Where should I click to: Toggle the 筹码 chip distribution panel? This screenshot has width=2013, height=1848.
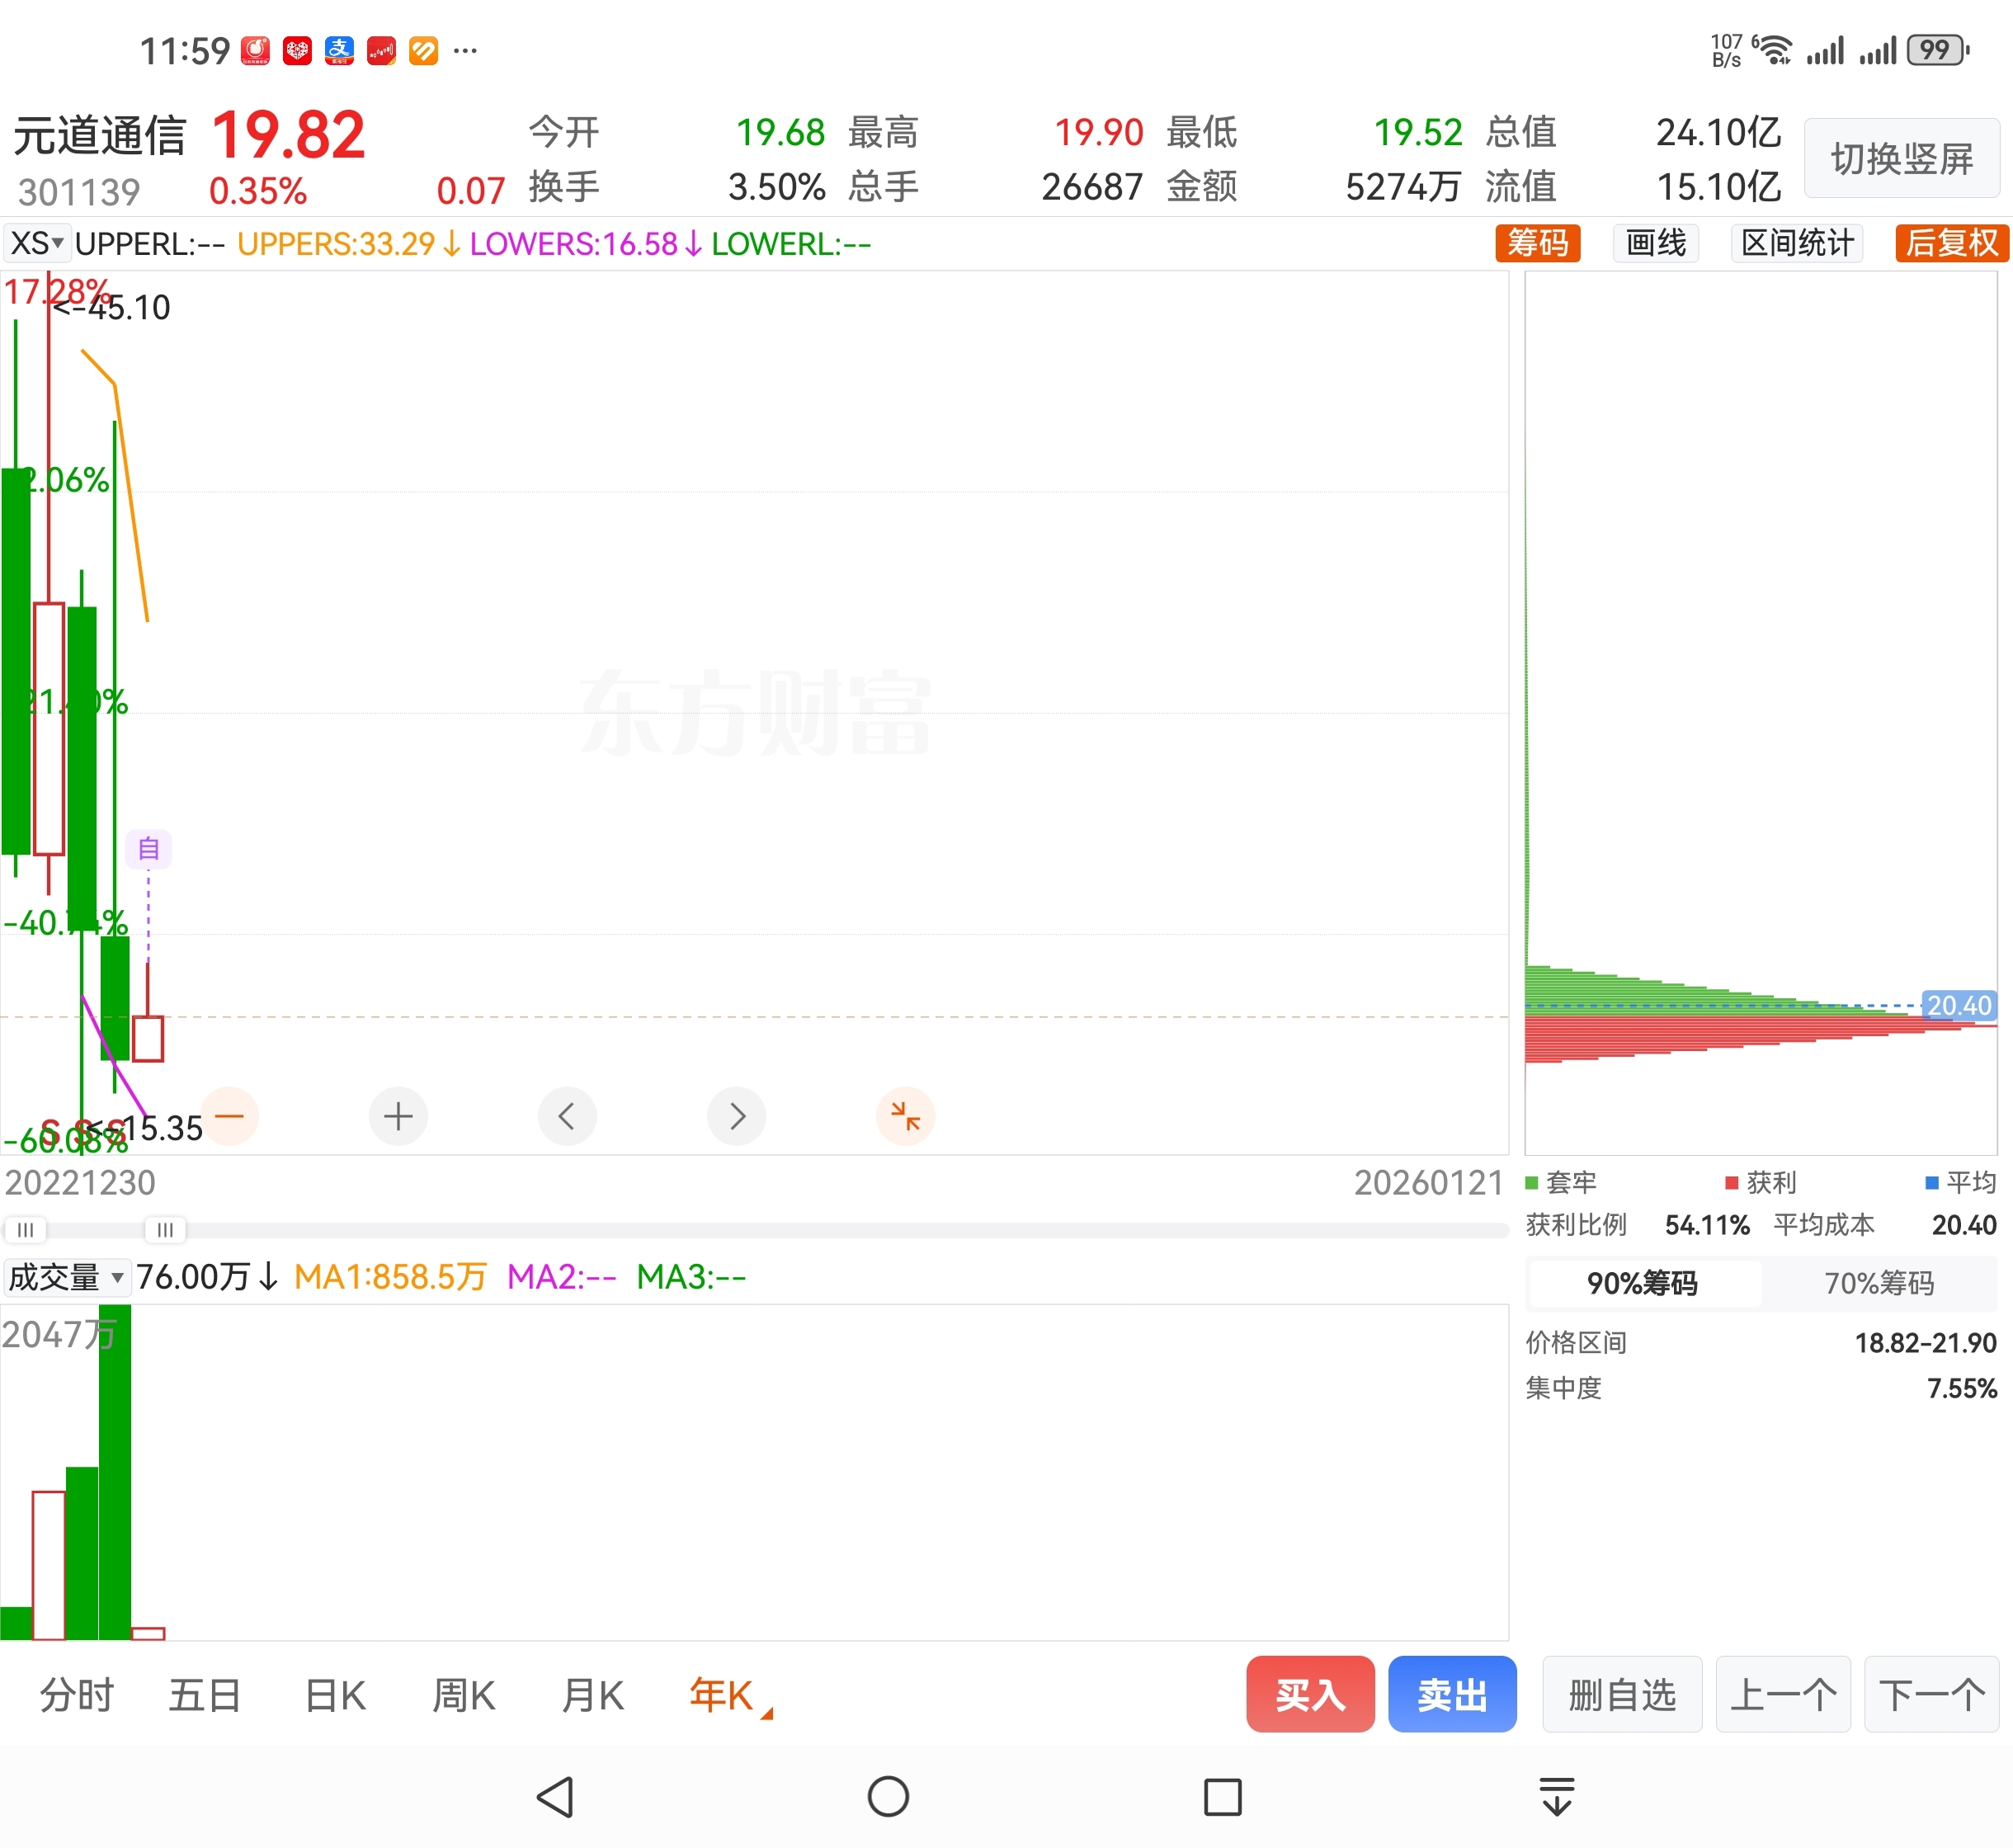(x=1537, y=243)
